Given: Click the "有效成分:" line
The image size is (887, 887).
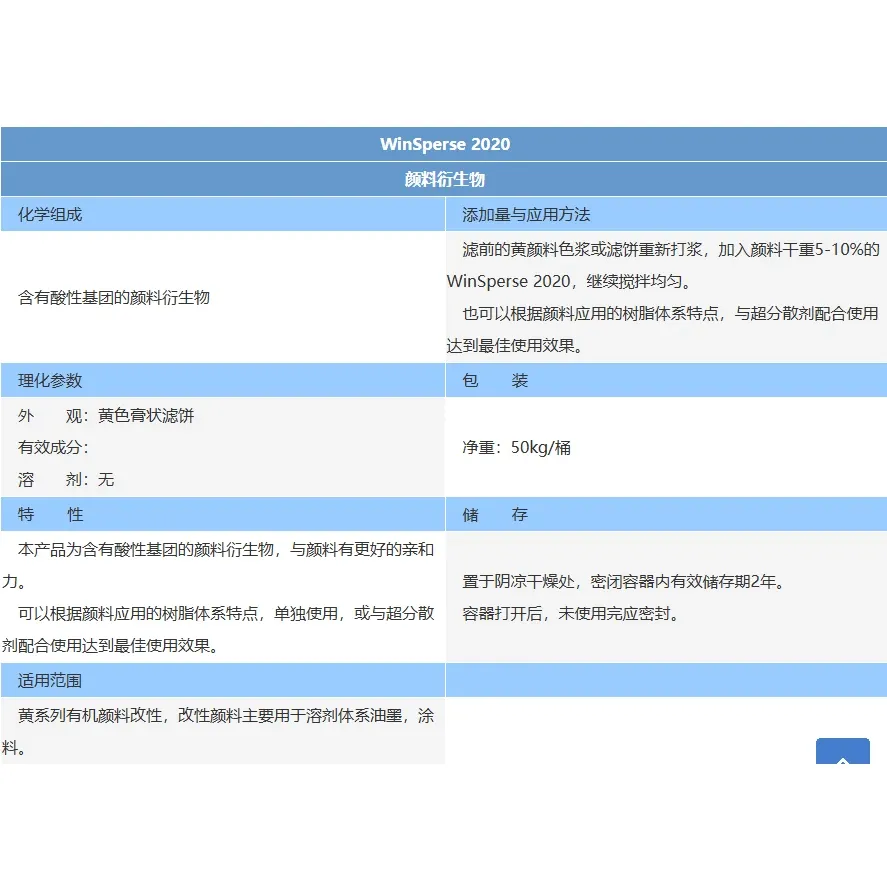Looking at the screenshot, I should tap(53, 447).
